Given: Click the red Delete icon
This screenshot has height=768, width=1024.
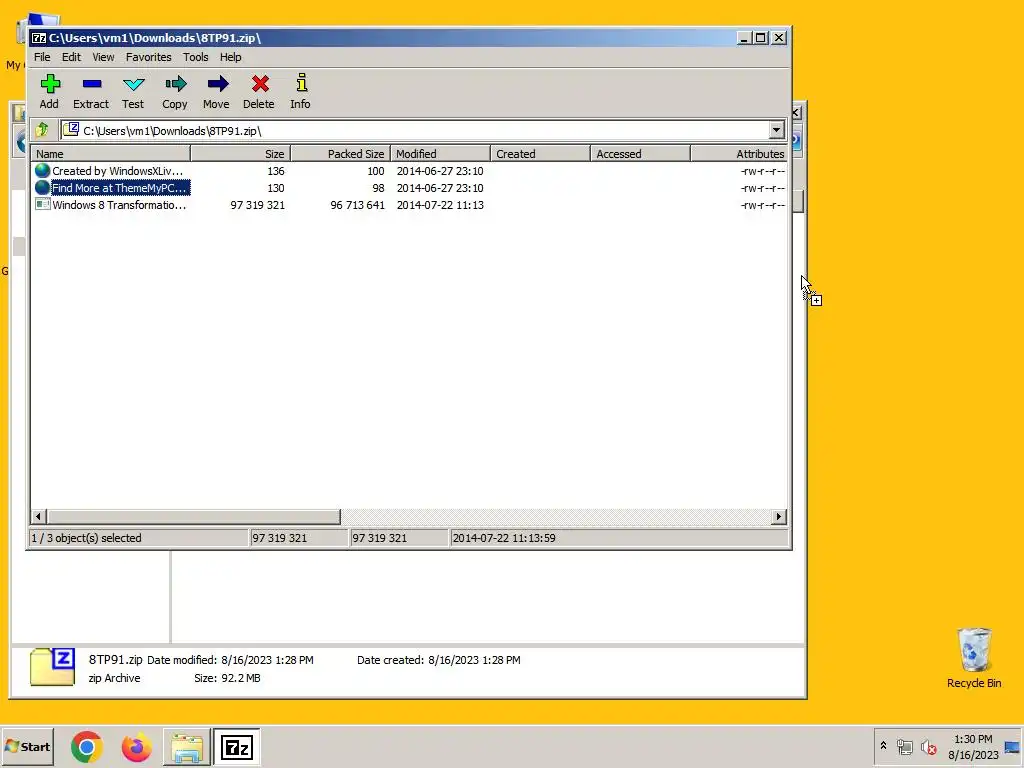Looking at the screenshot, I should pyautogui.click(x=260, y=84).
